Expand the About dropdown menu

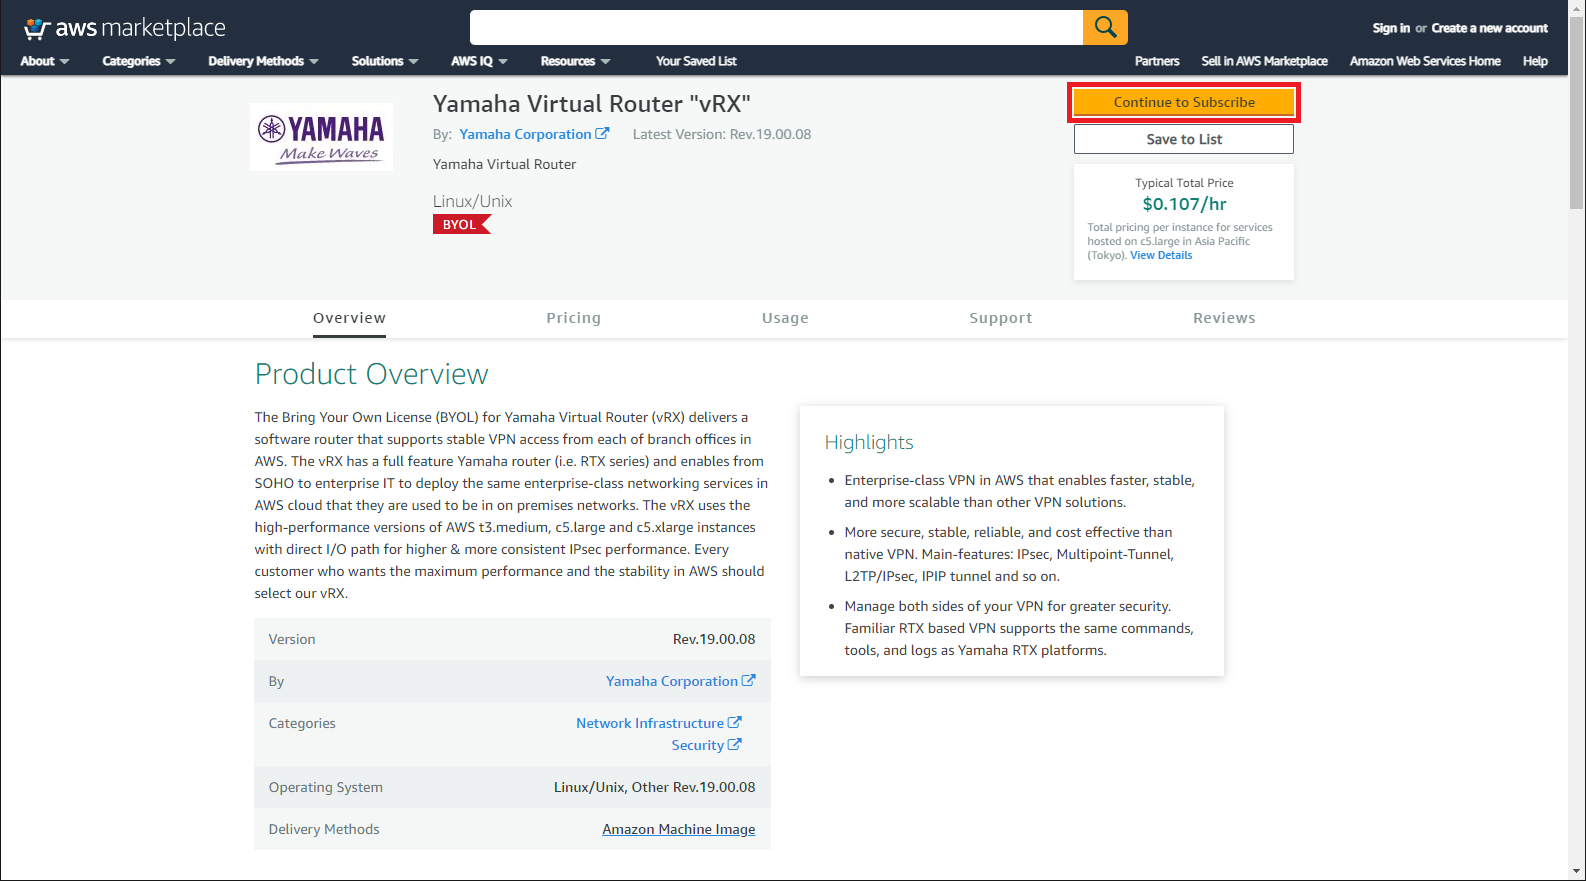44,61
